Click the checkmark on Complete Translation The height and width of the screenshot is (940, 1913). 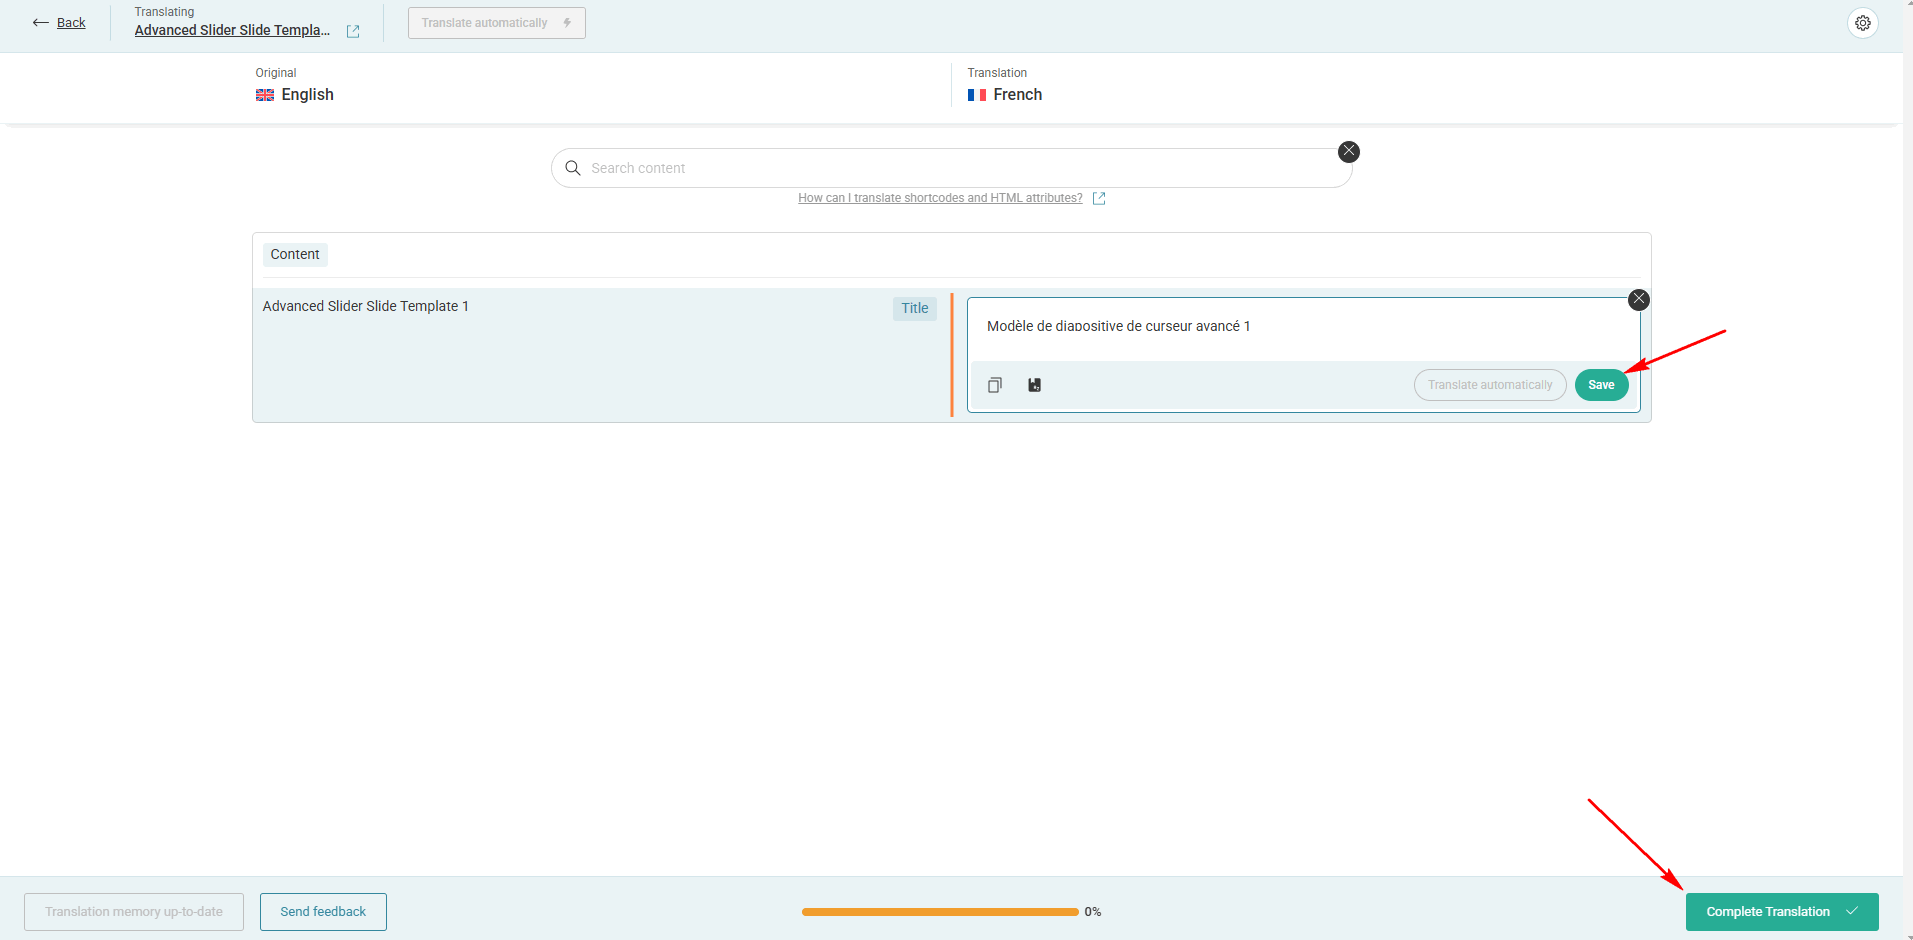(x=1852, y=911)
